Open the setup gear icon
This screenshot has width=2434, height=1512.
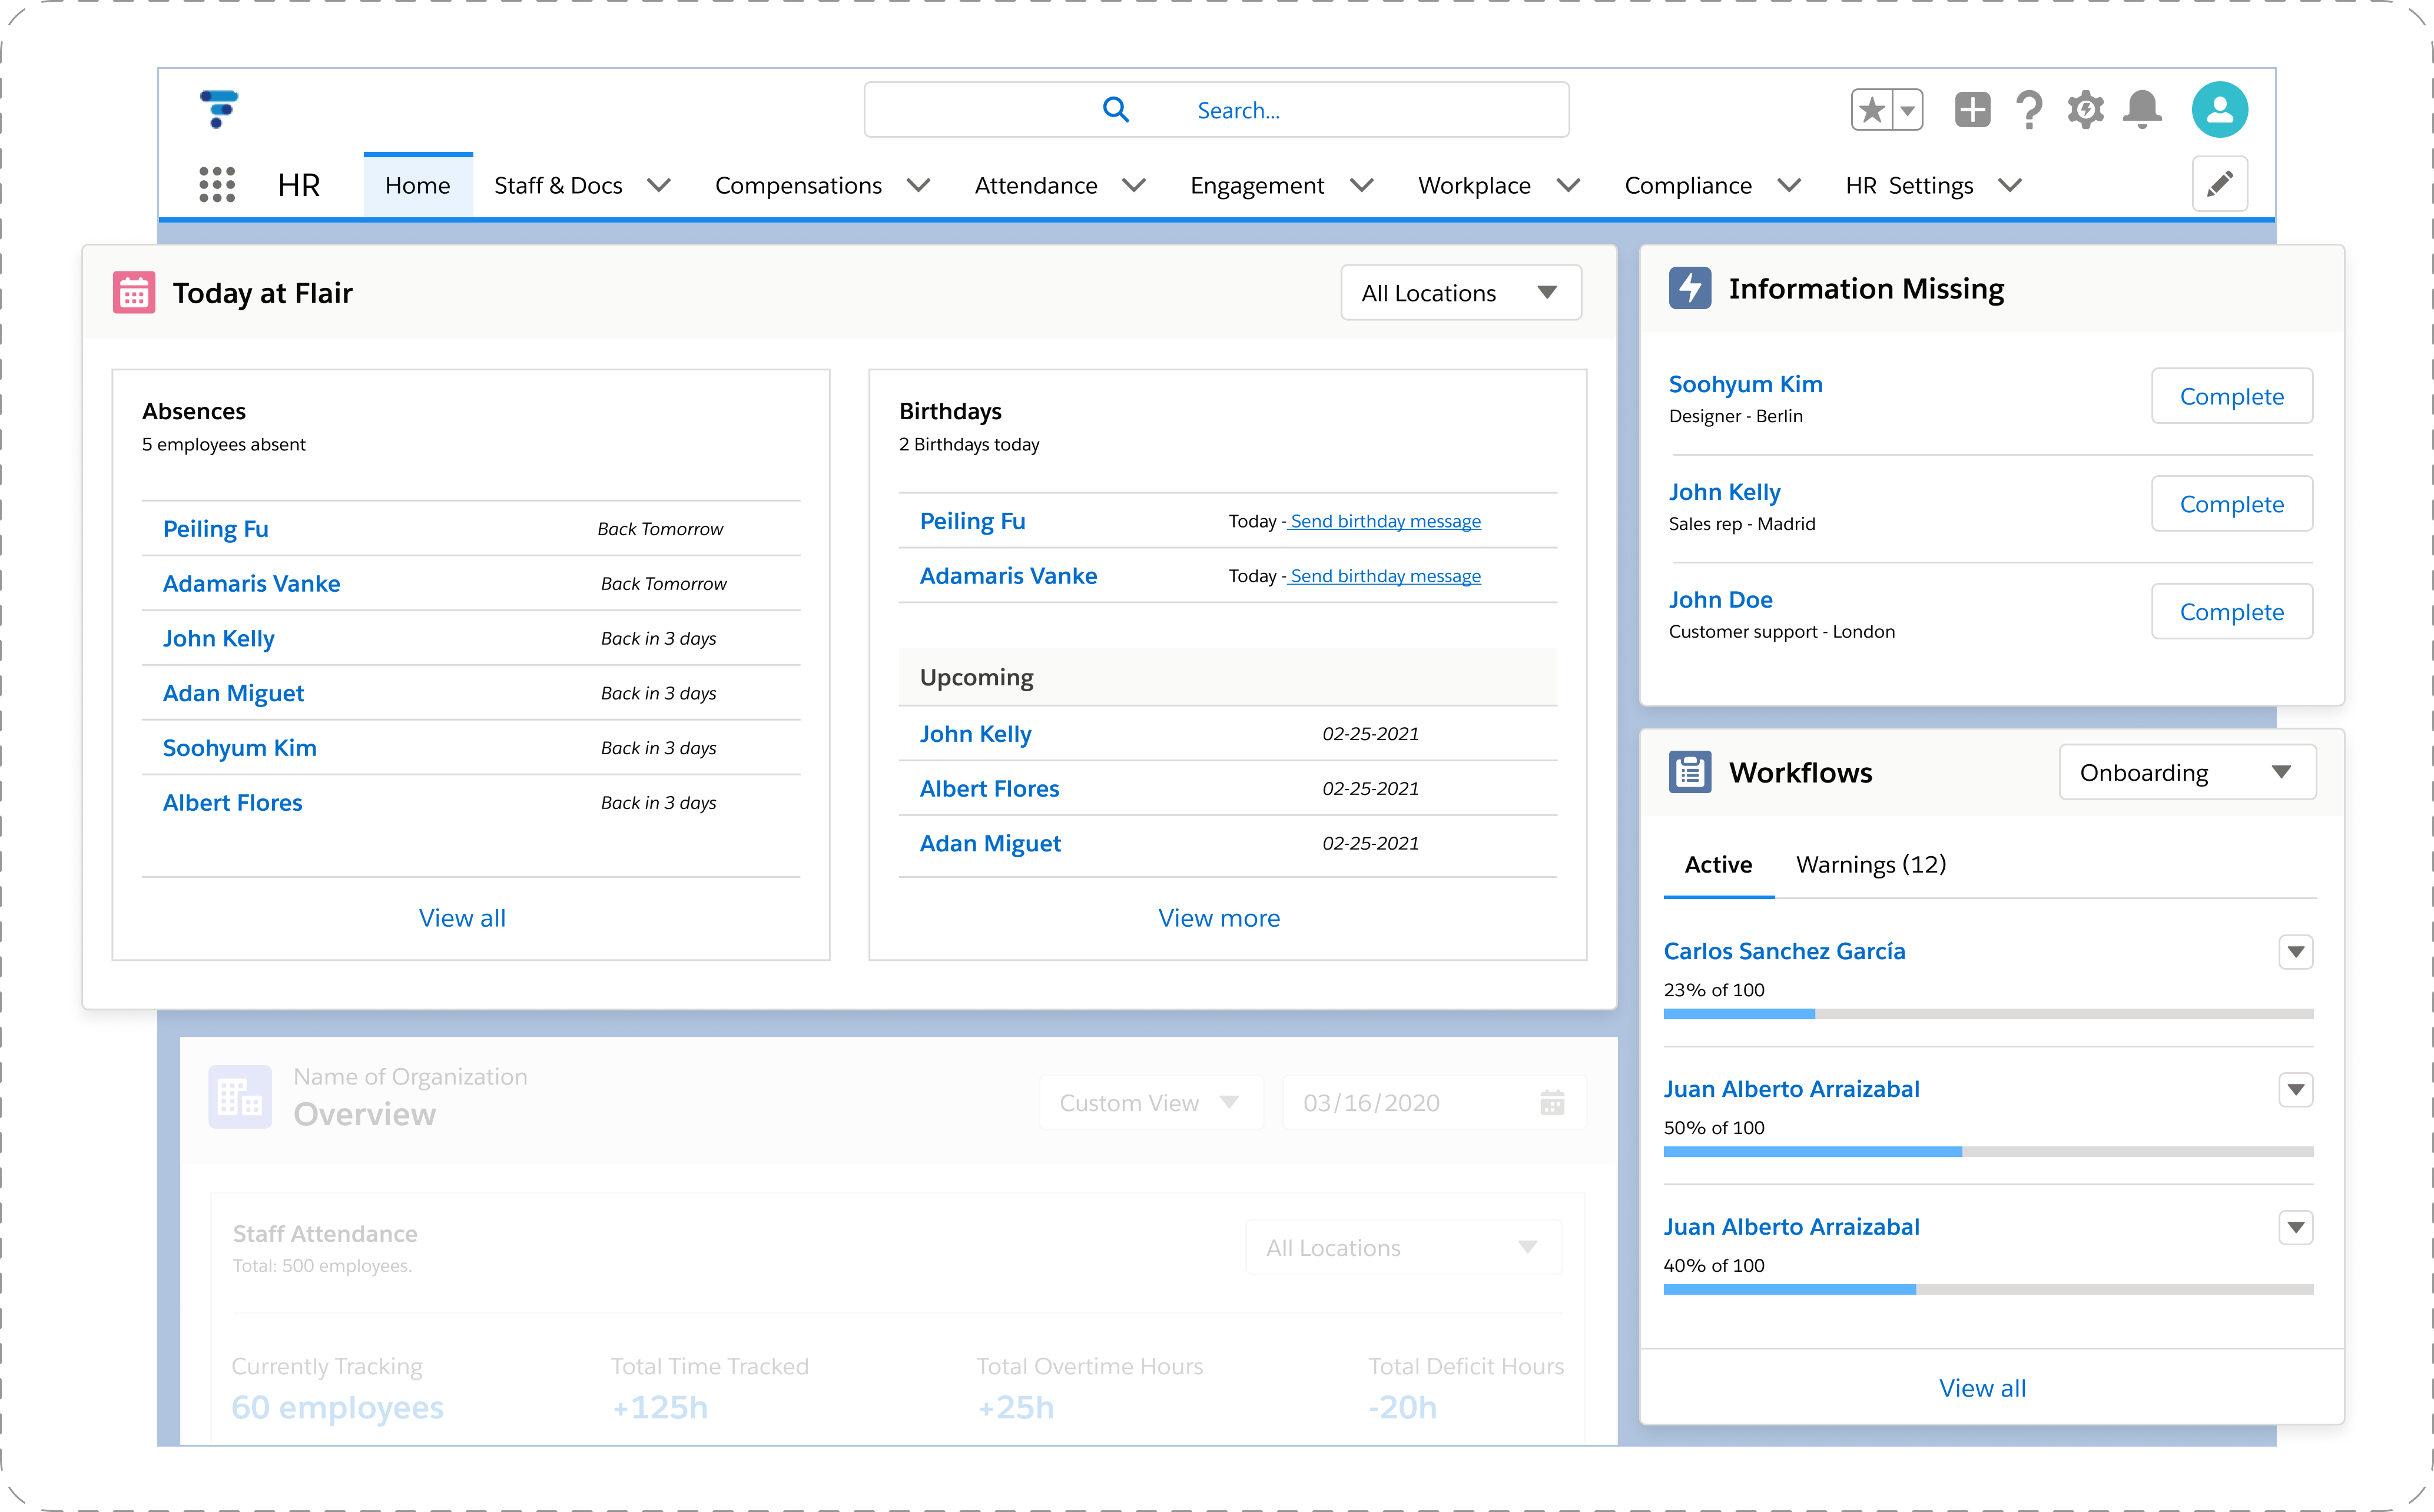2086,110
